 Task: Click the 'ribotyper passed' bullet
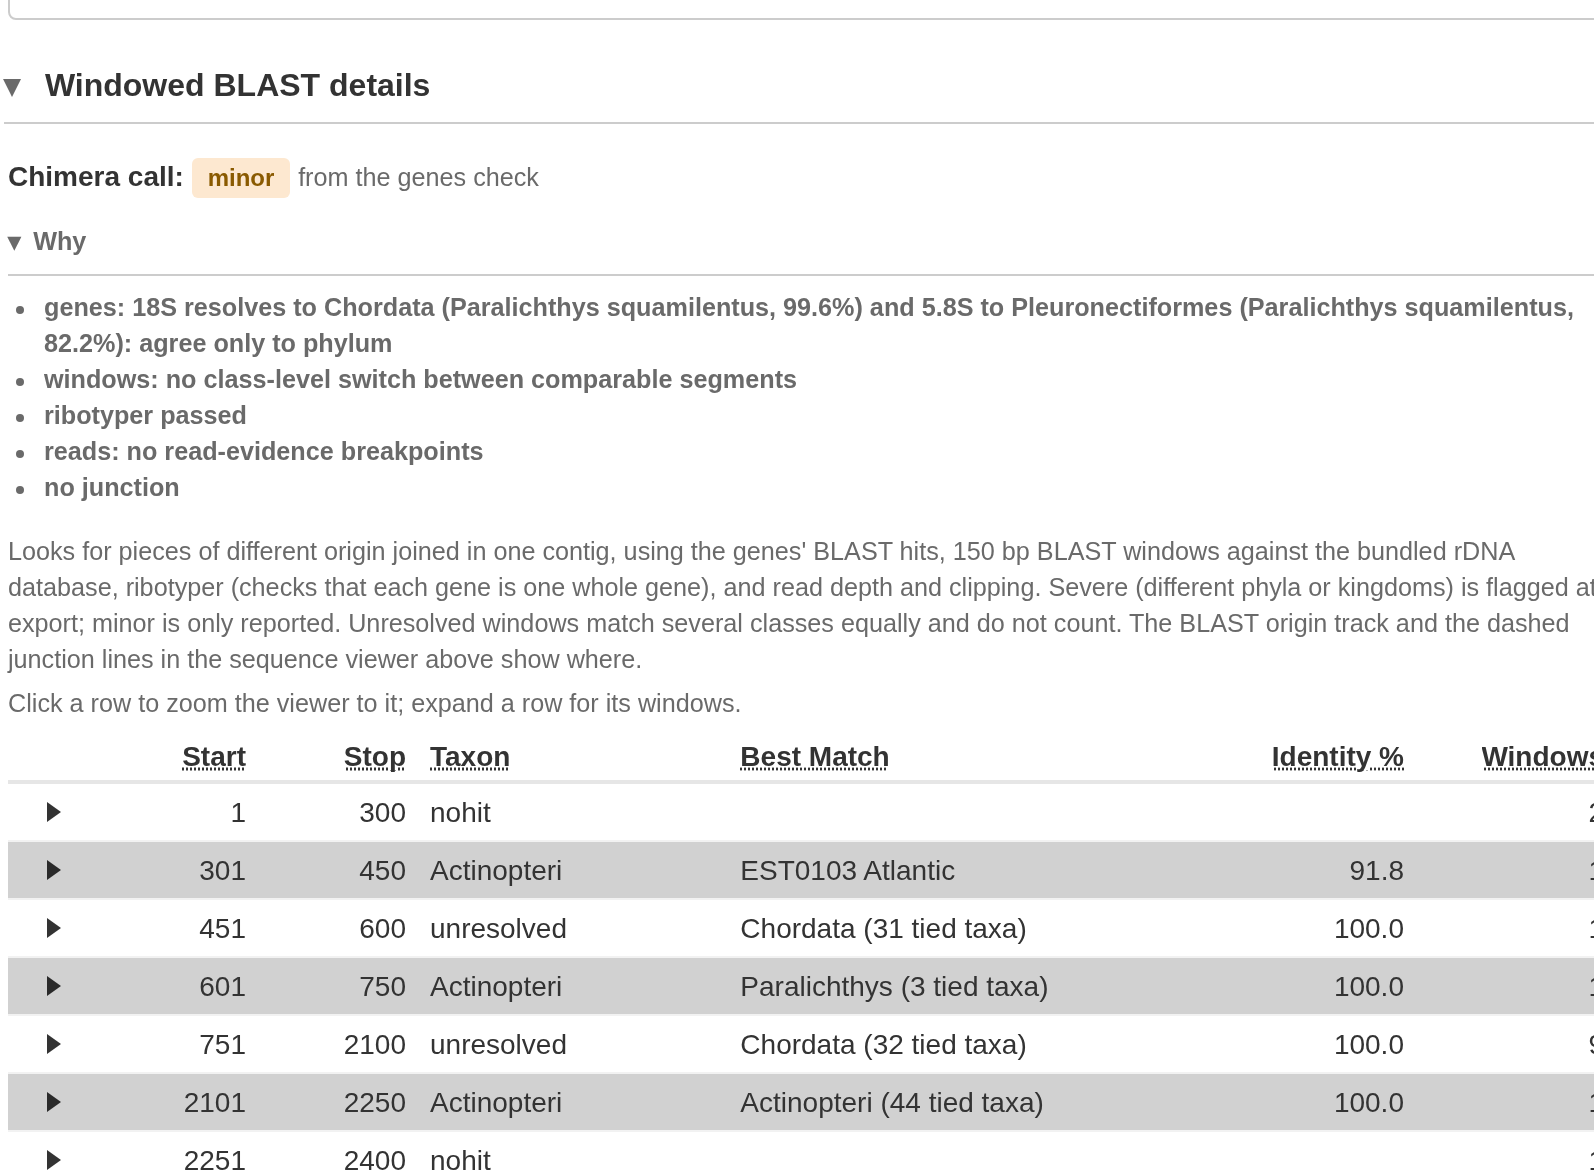(145, 415)
